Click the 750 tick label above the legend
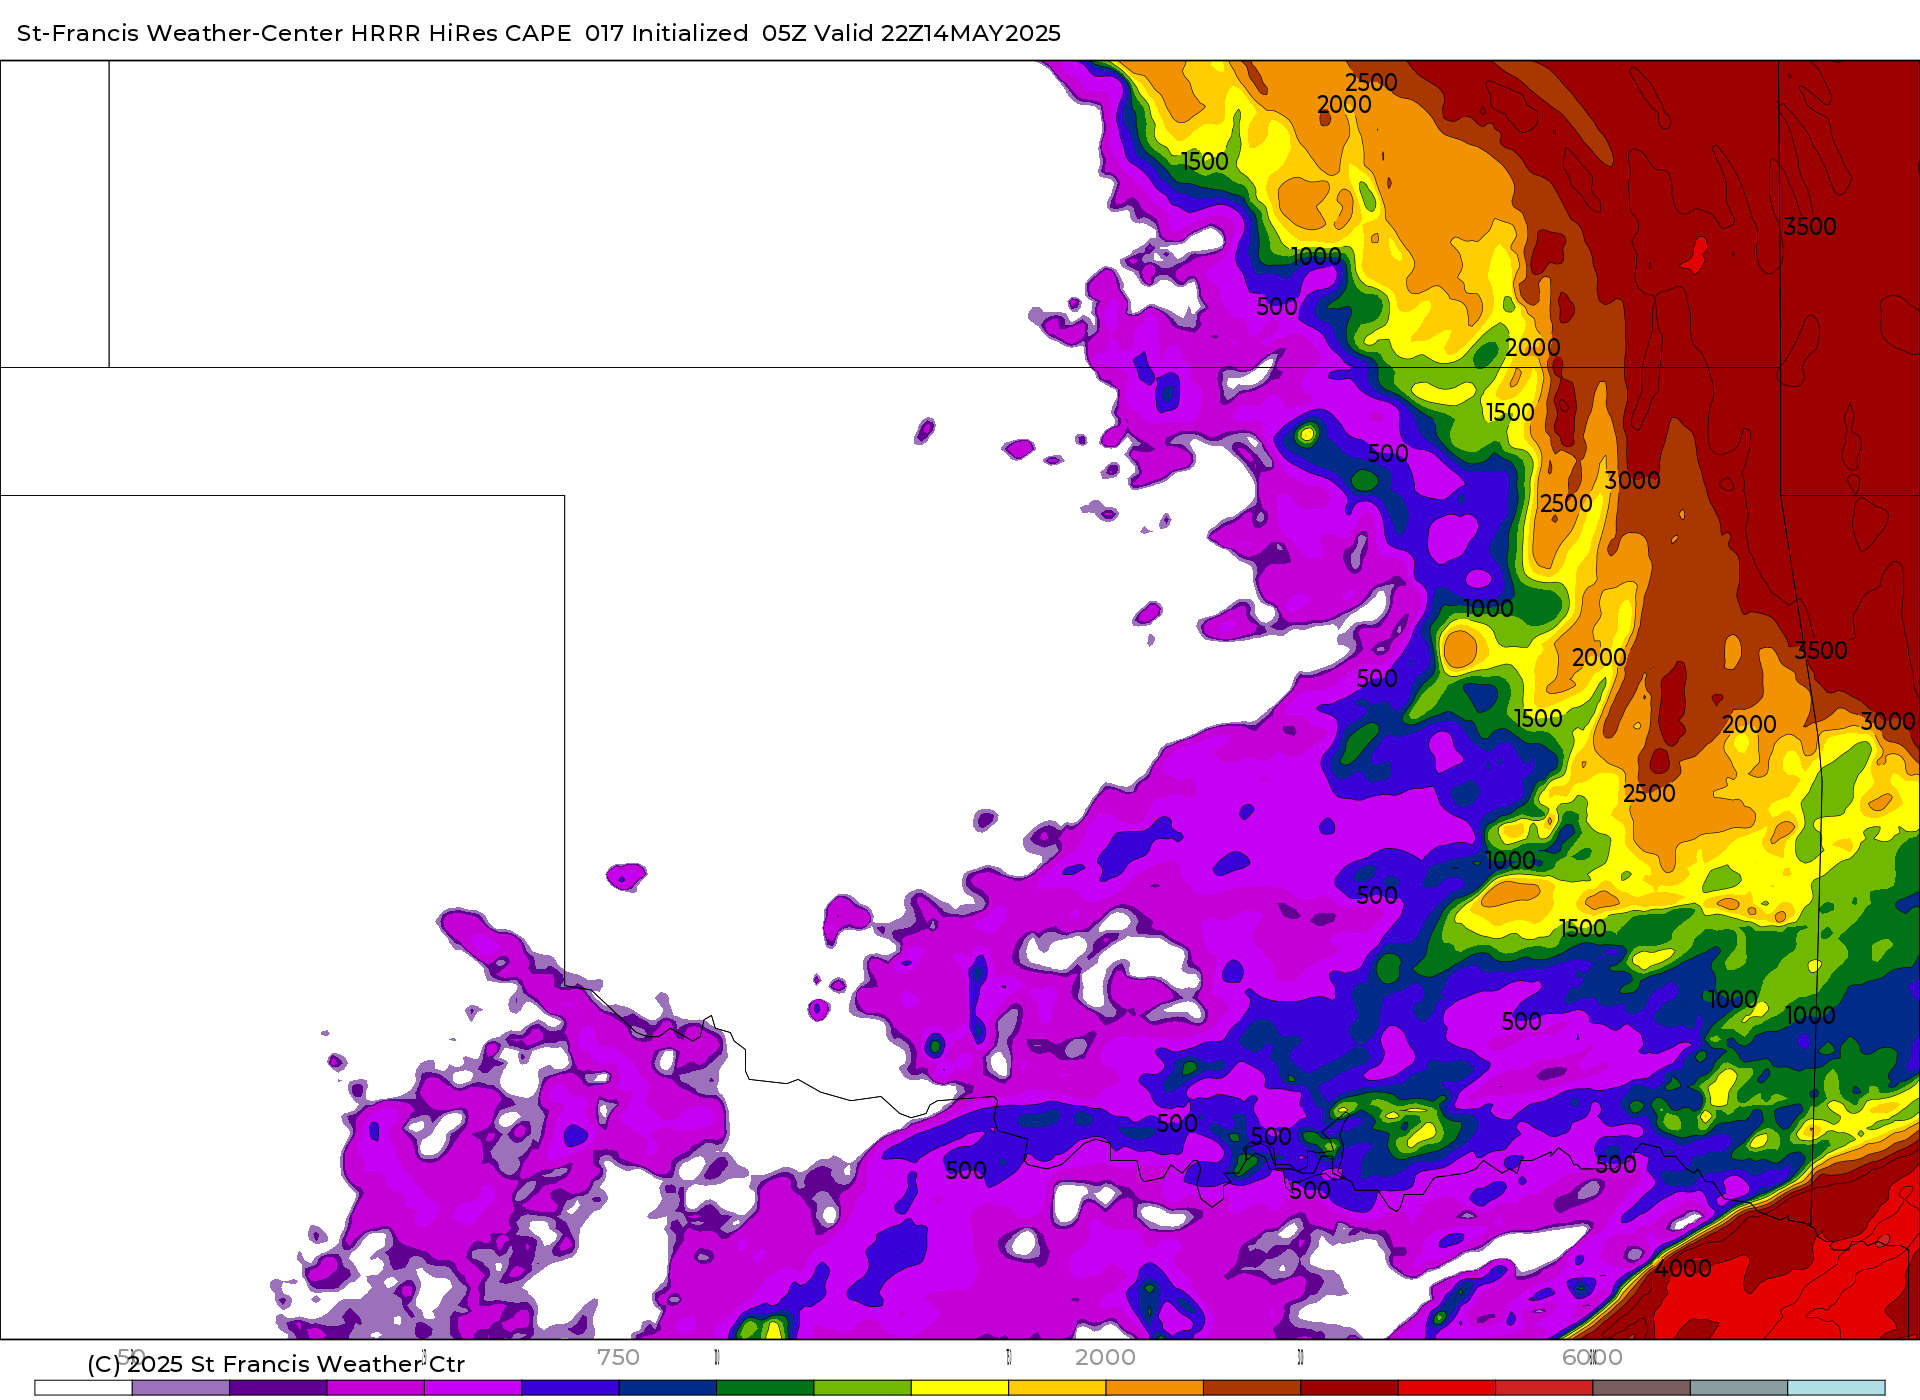Screen dimensions: 1920x1400 click(x=618, y=1357)
